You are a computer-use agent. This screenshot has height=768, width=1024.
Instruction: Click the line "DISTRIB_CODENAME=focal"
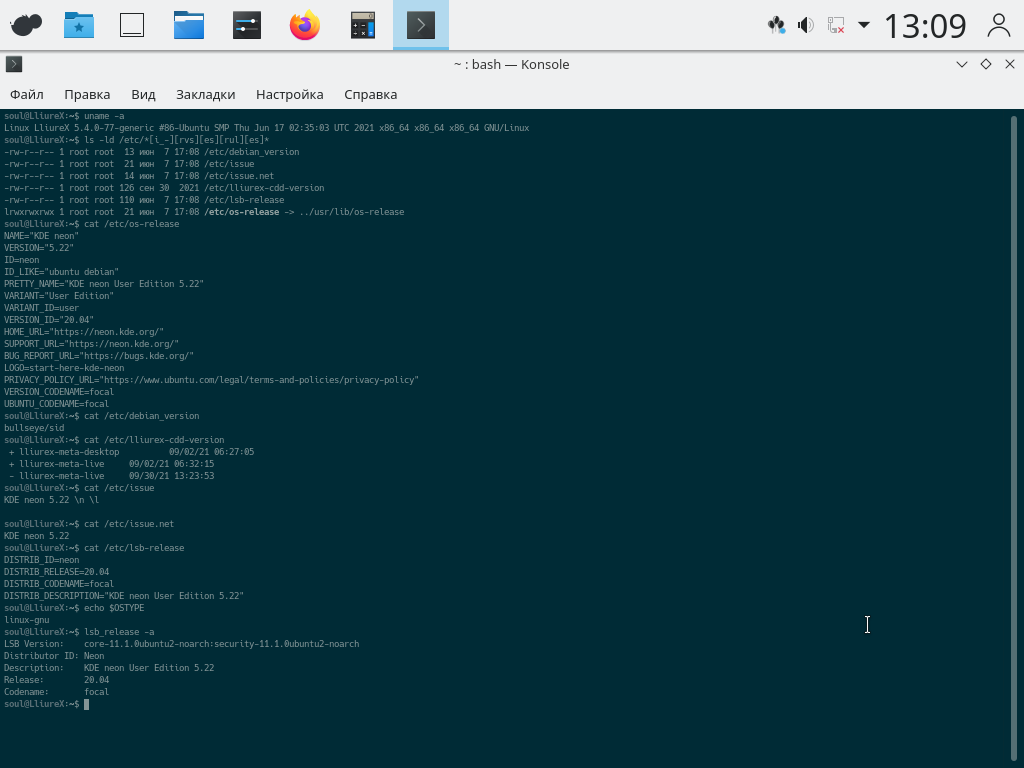[59, 584]
